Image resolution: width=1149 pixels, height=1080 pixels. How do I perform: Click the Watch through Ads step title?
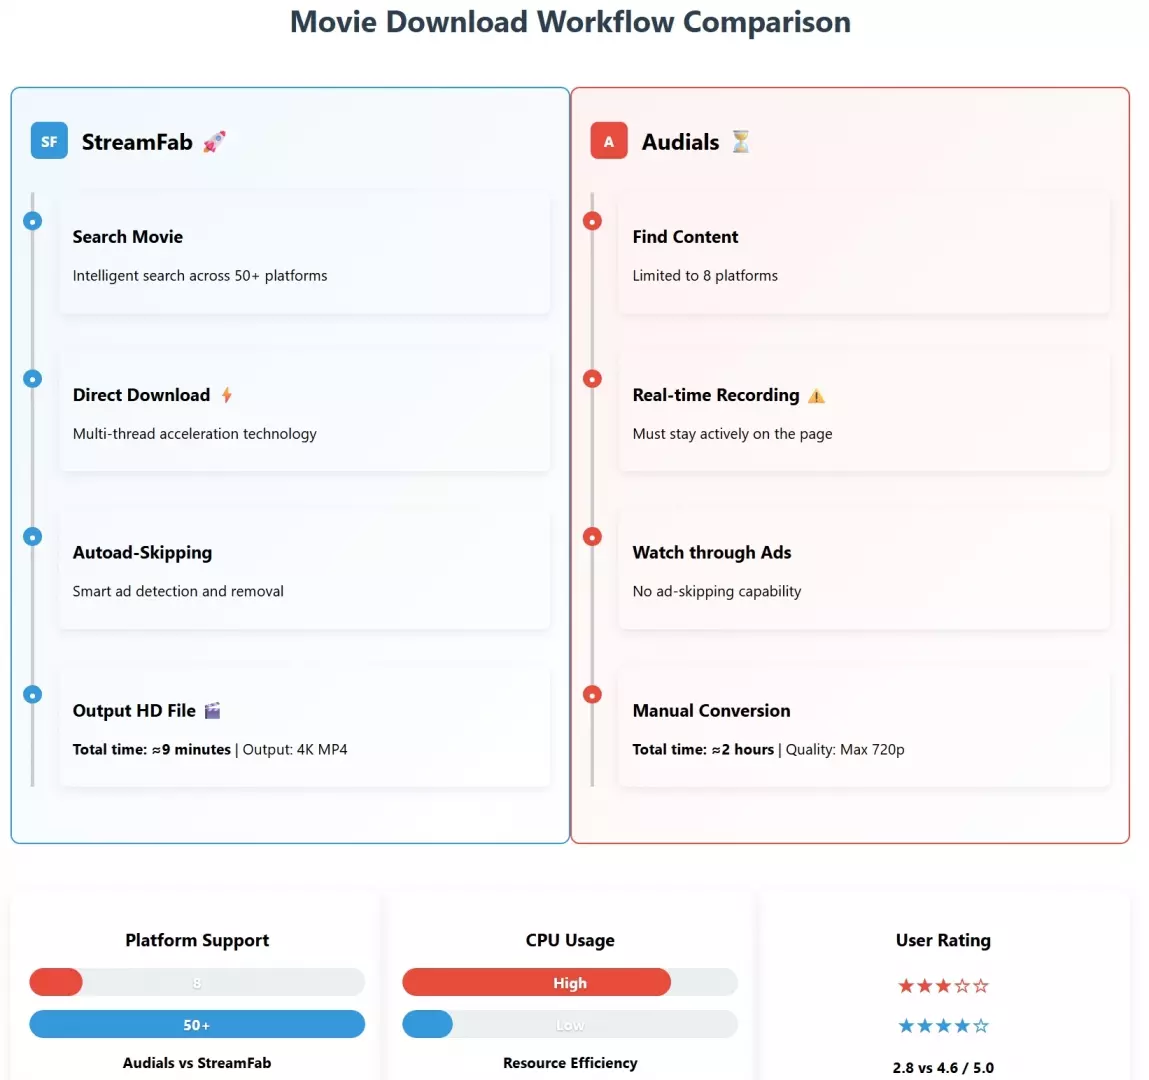tap(712, 552)
